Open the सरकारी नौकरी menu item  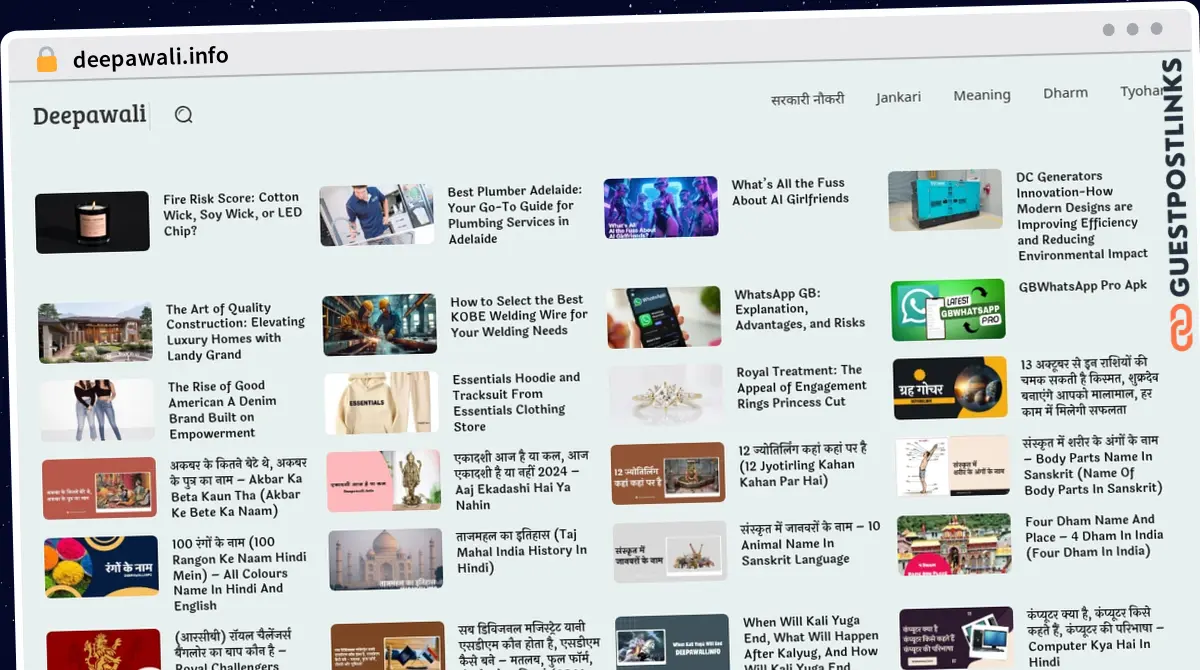(x=808, y=99)
